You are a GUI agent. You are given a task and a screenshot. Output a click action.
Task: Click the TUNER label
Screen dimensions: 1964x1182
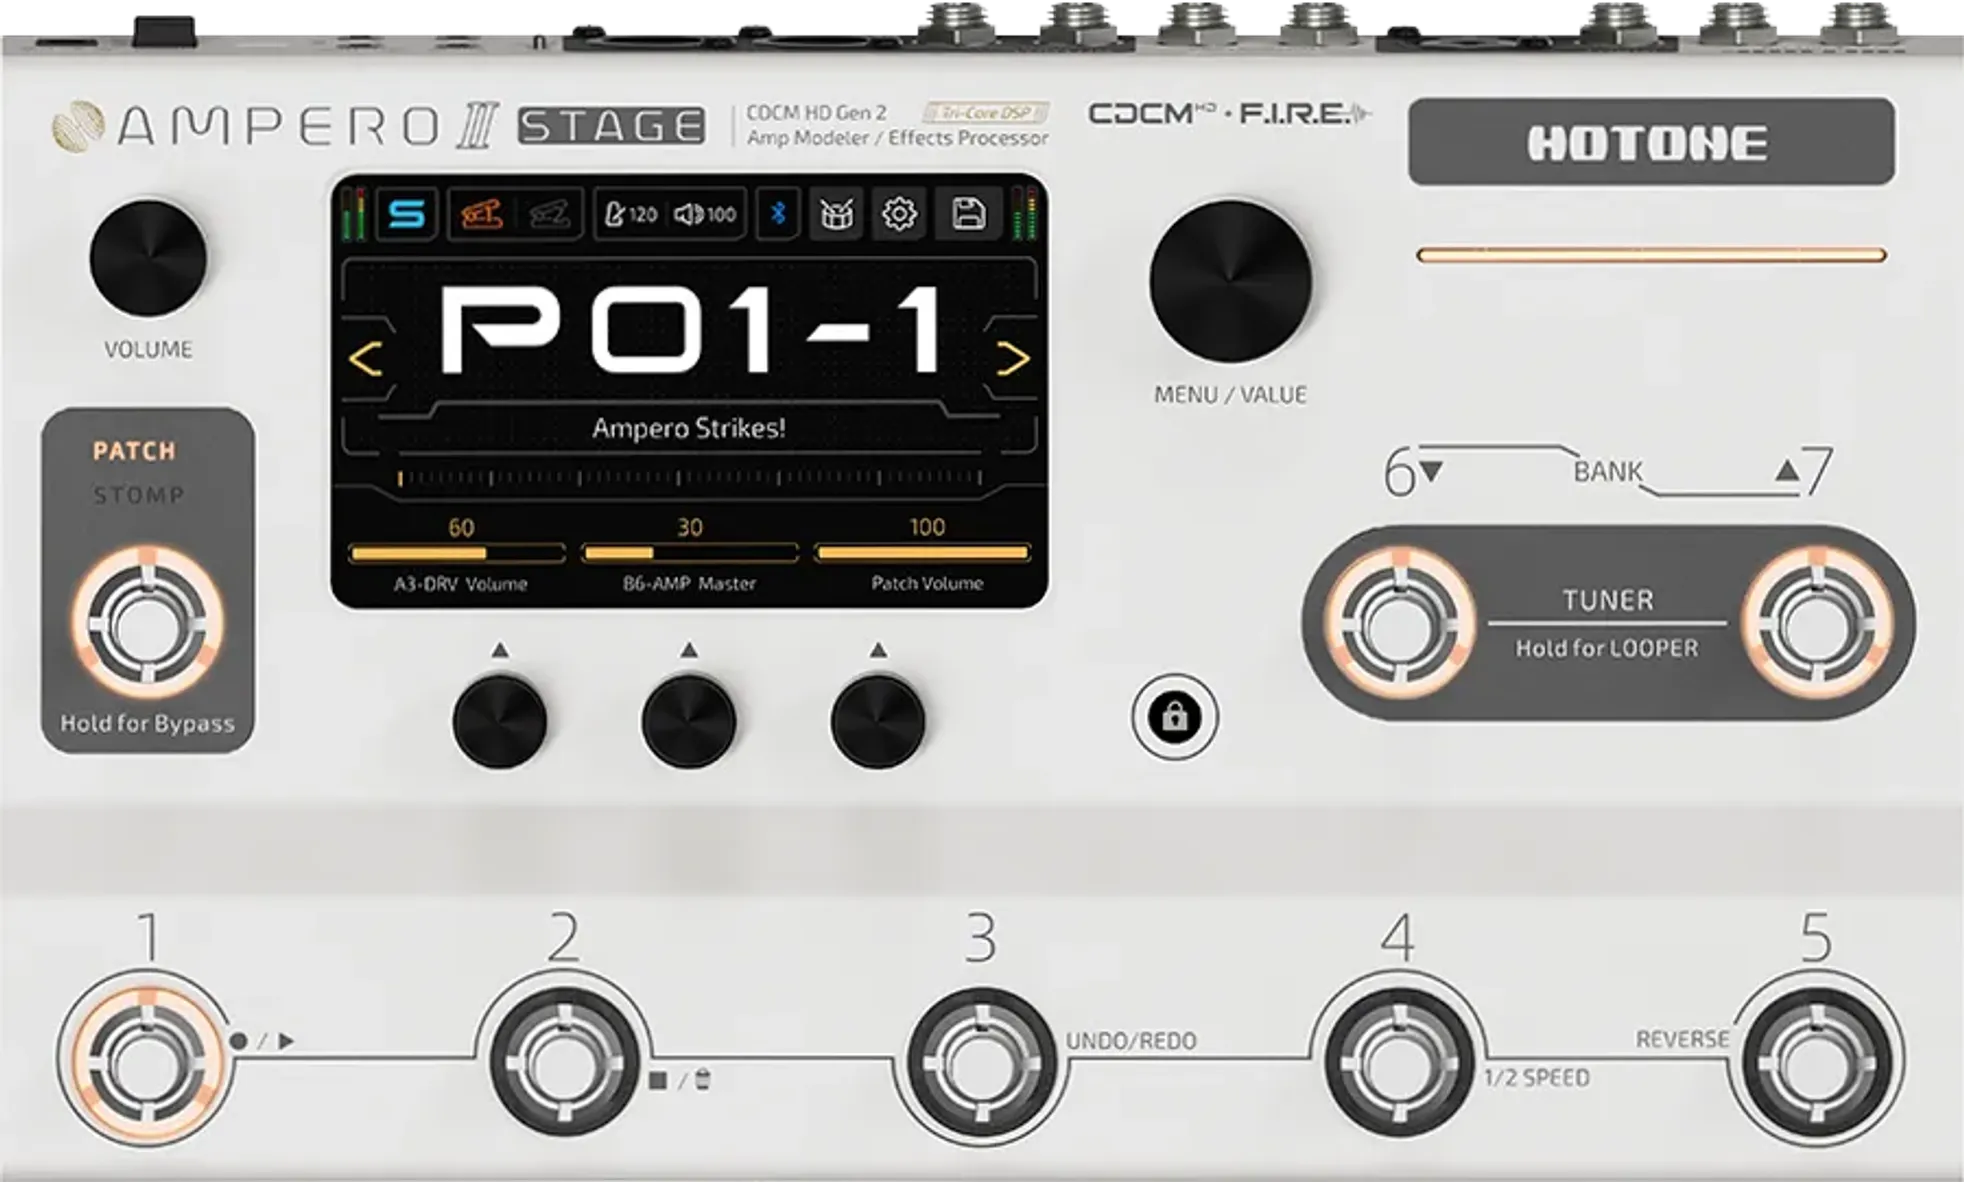point(1608,600)
